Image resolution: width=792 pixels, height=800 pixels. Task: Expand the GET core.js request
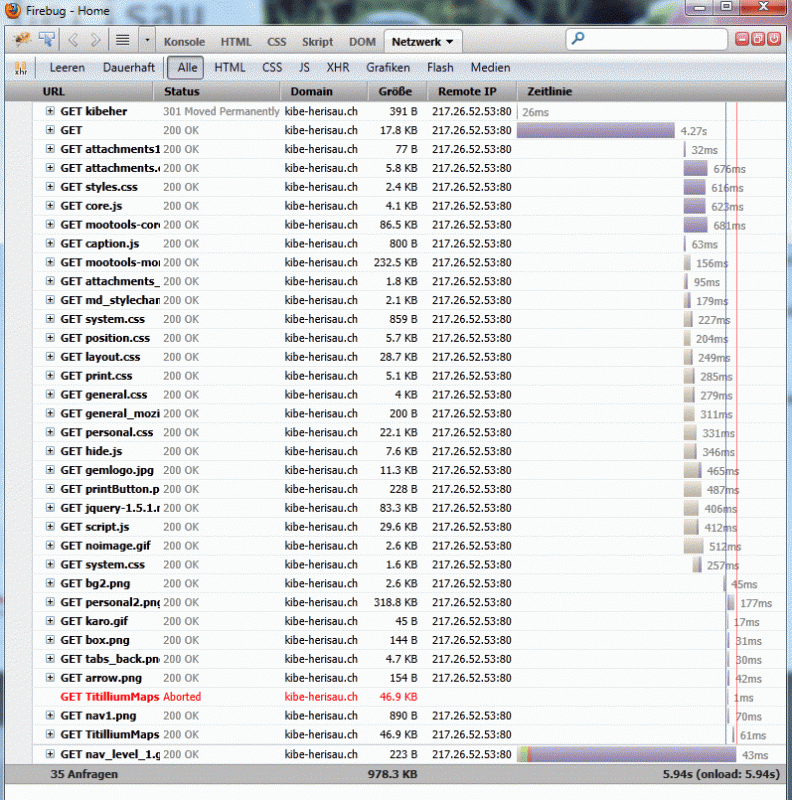click(x=50, y=205)
